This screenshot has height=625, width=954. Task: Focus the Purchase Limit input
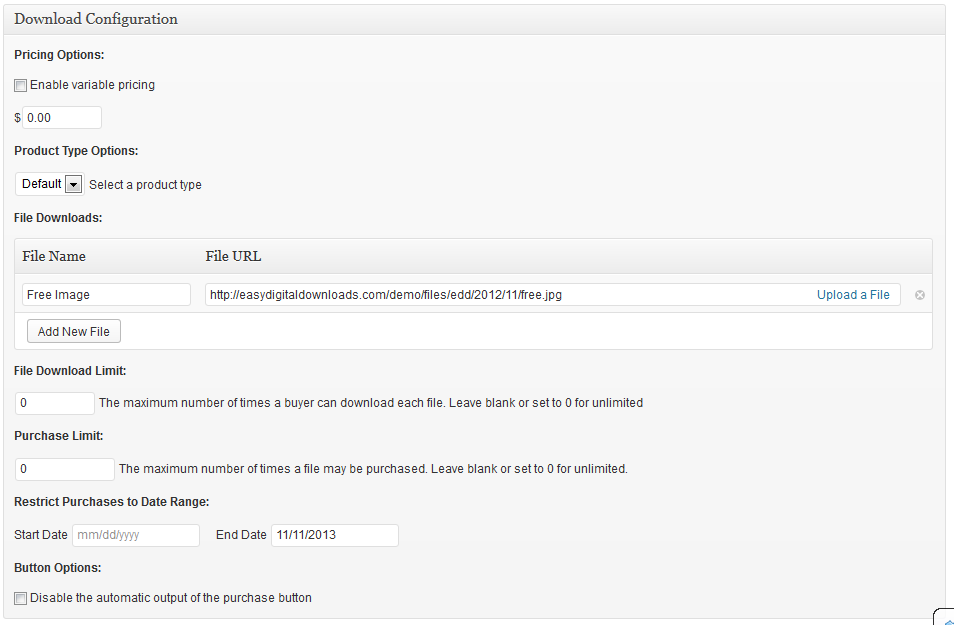pyautogui.click(x=65, y=469)
